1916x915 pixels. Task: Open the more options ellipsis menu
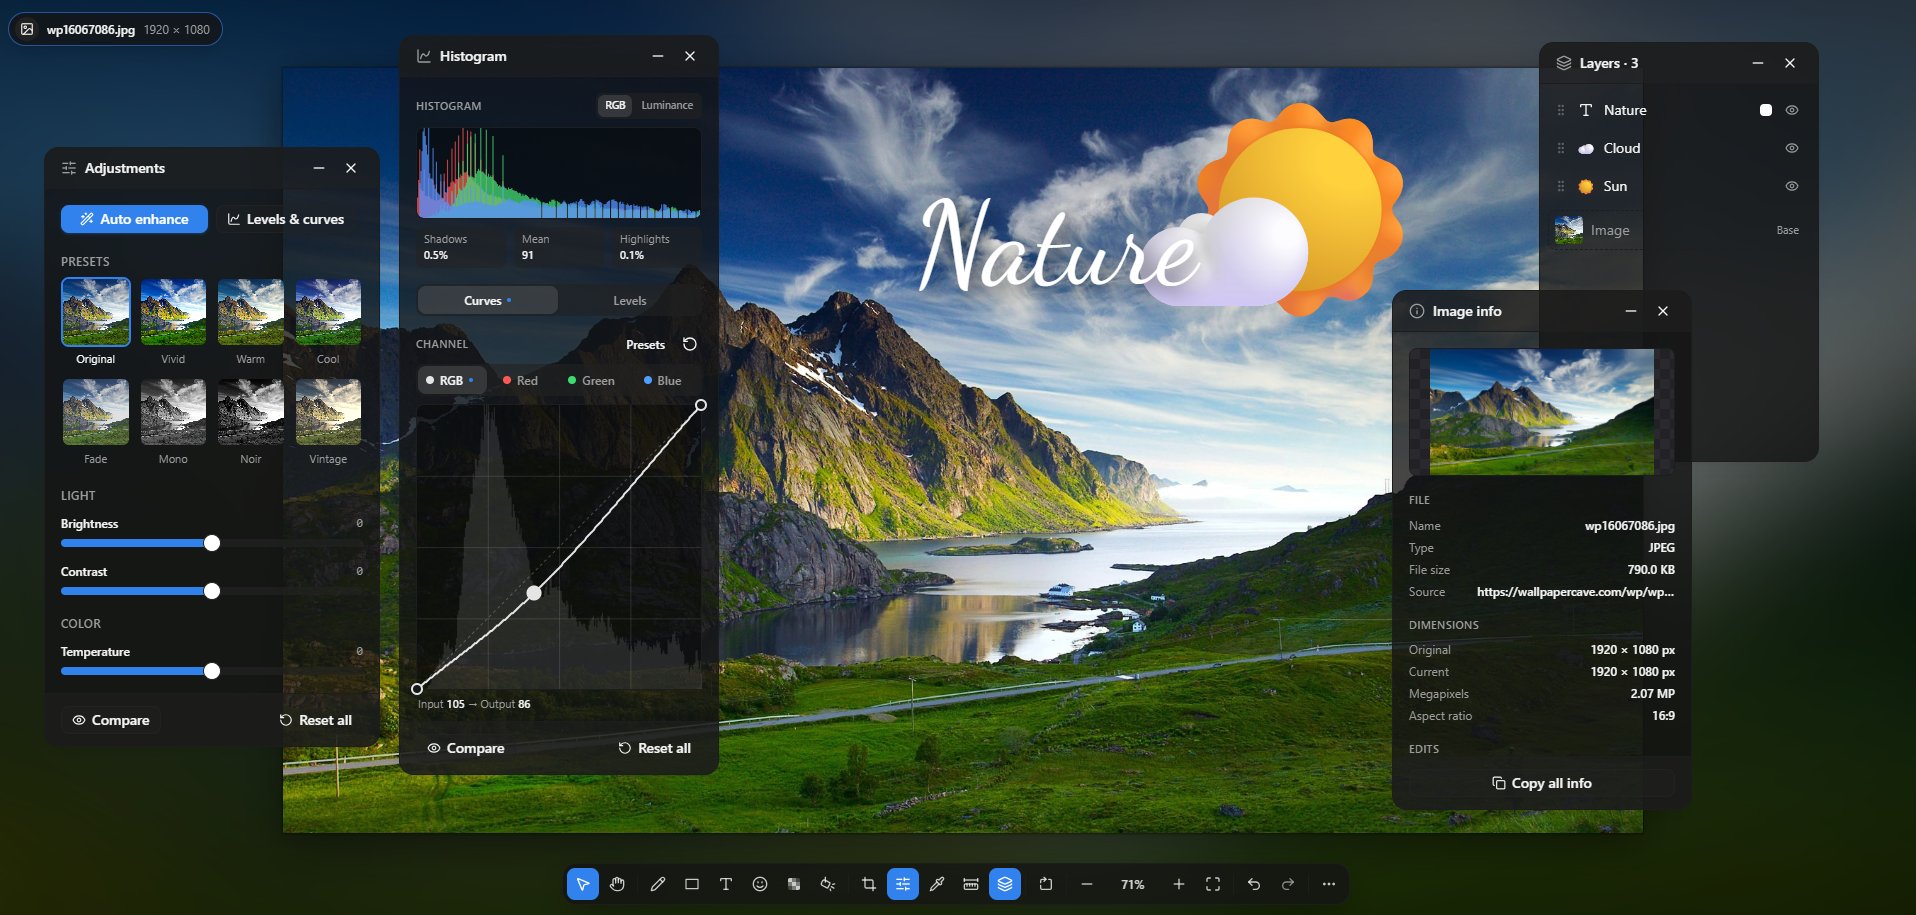coord(1329,884)
